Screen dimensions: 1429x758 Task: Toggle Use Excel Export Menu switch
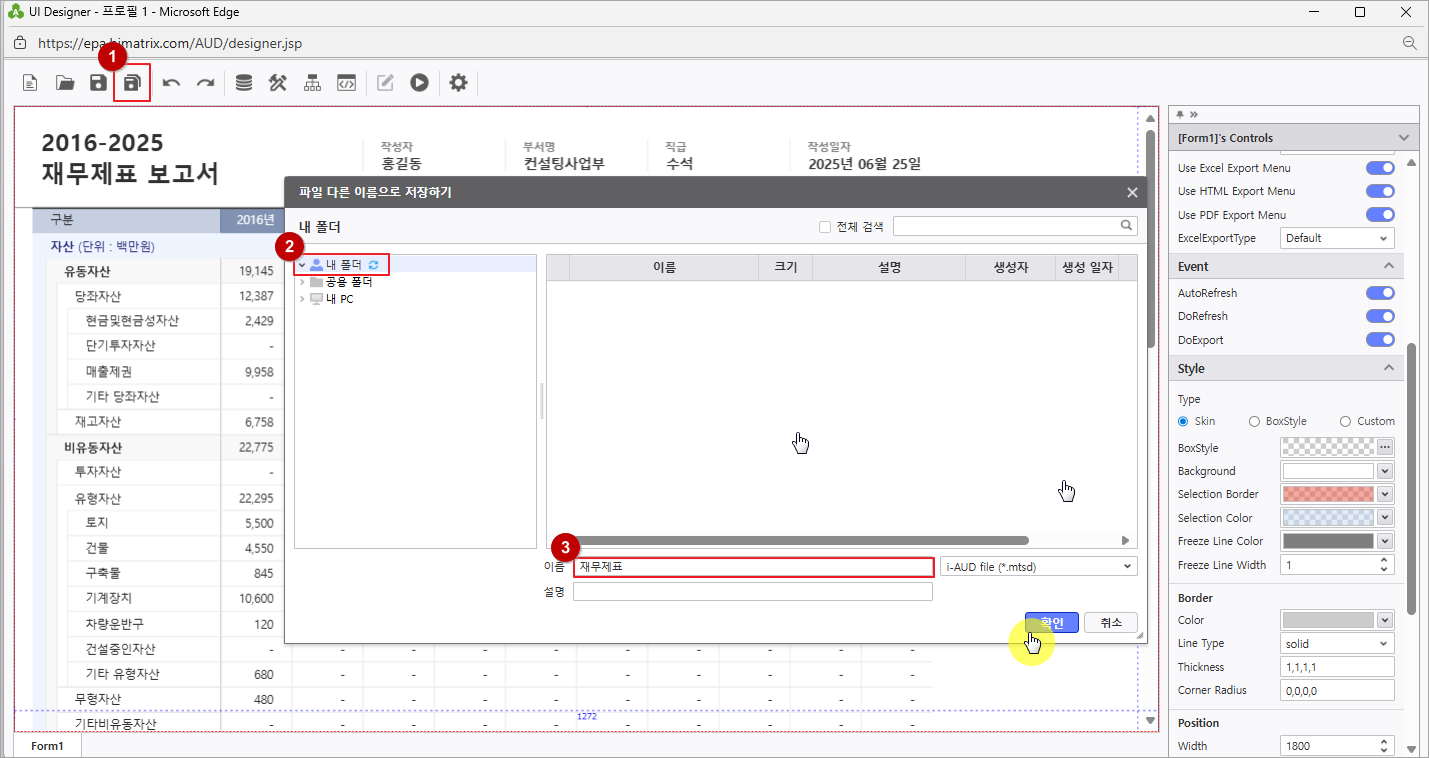(x=1380, y=168)
